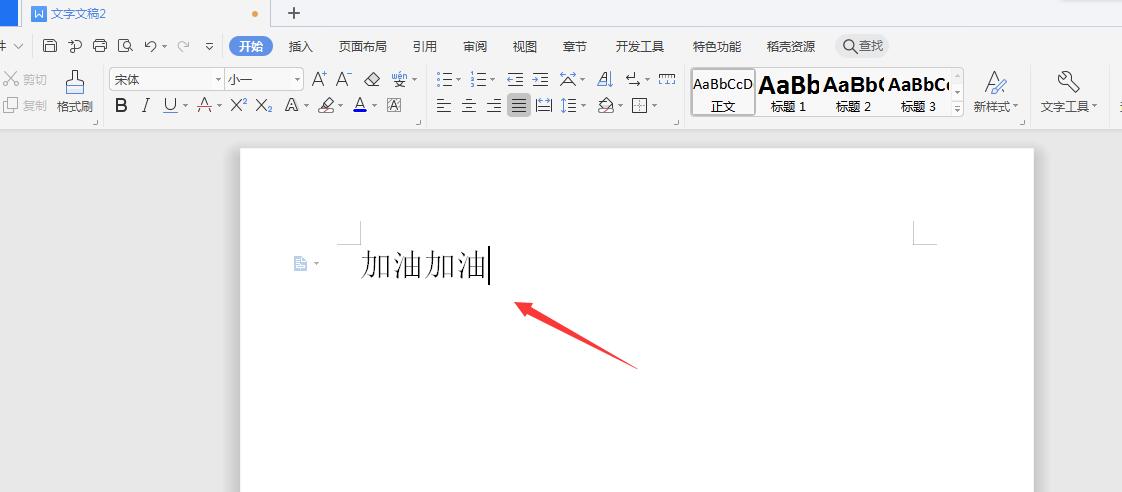The image size is (1122, 492).
Task: Click the Undo arrow icon
Action: click(x=150, y=46)
